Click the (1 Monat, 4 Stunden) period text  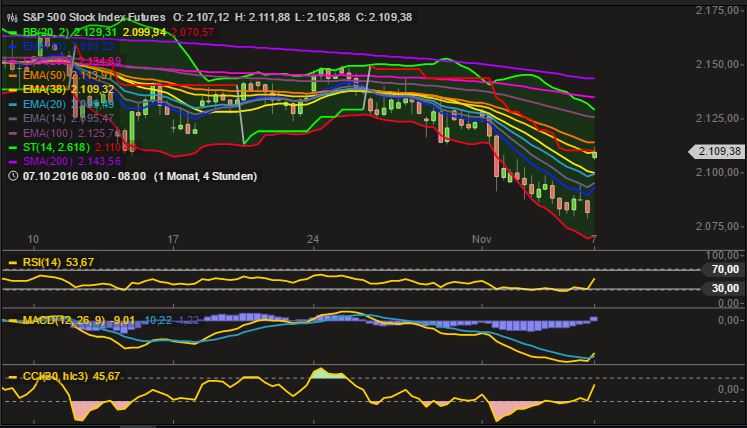205,176
